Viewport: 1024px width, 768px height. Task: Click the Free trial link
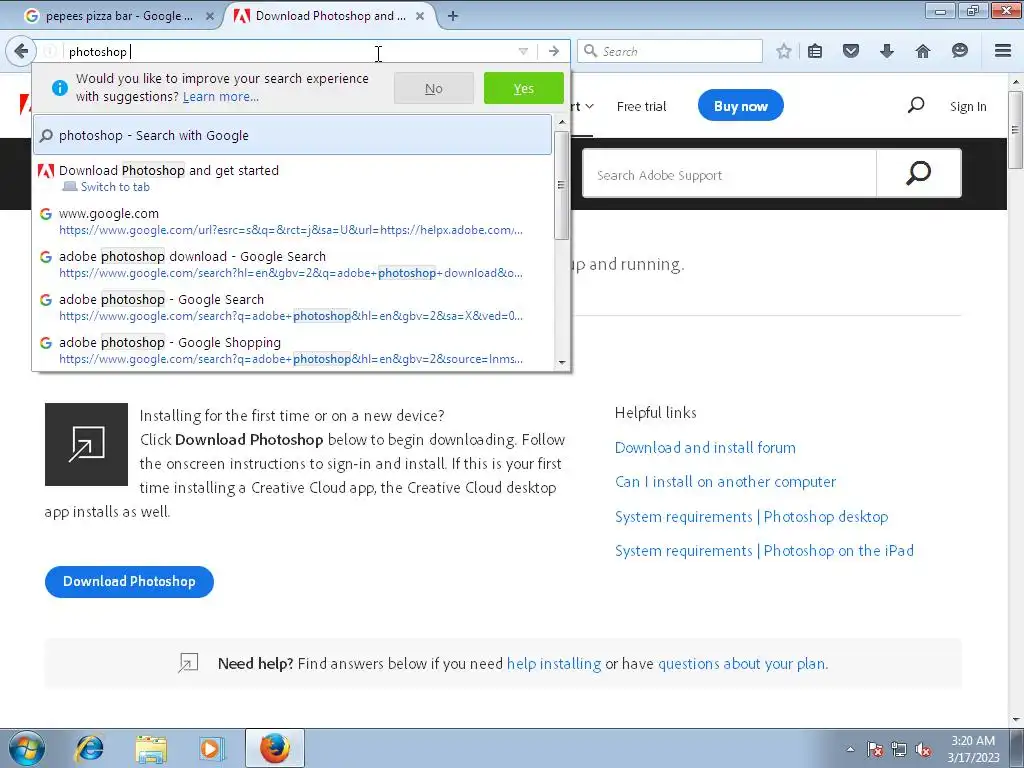click(x=641, y=106)
